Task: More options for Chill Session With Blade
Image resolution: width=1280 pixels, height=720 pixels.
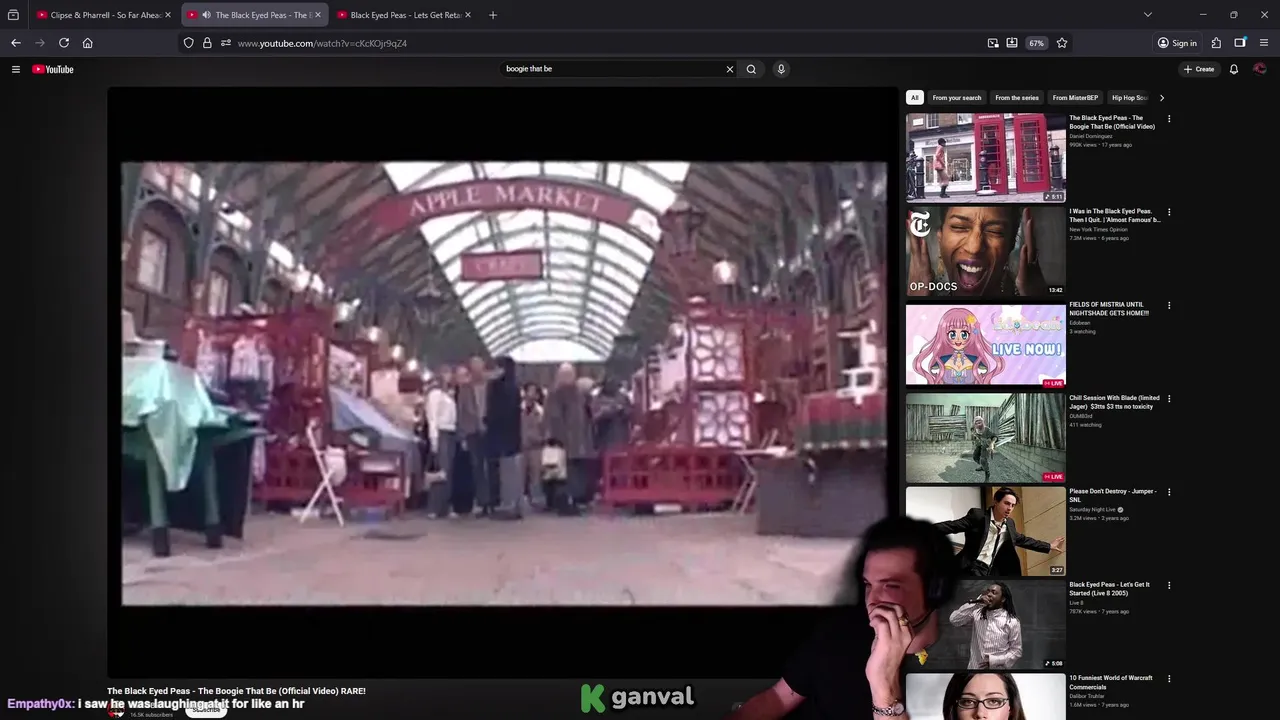Action: (1169, 399)
